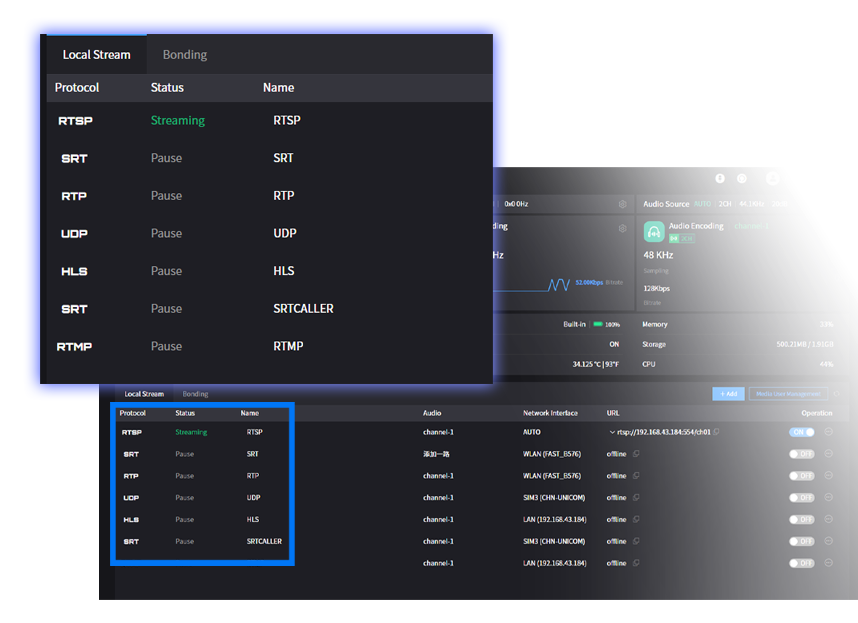Copy the RTSP stream URL

pyautogui.click(x=716, y=432)
